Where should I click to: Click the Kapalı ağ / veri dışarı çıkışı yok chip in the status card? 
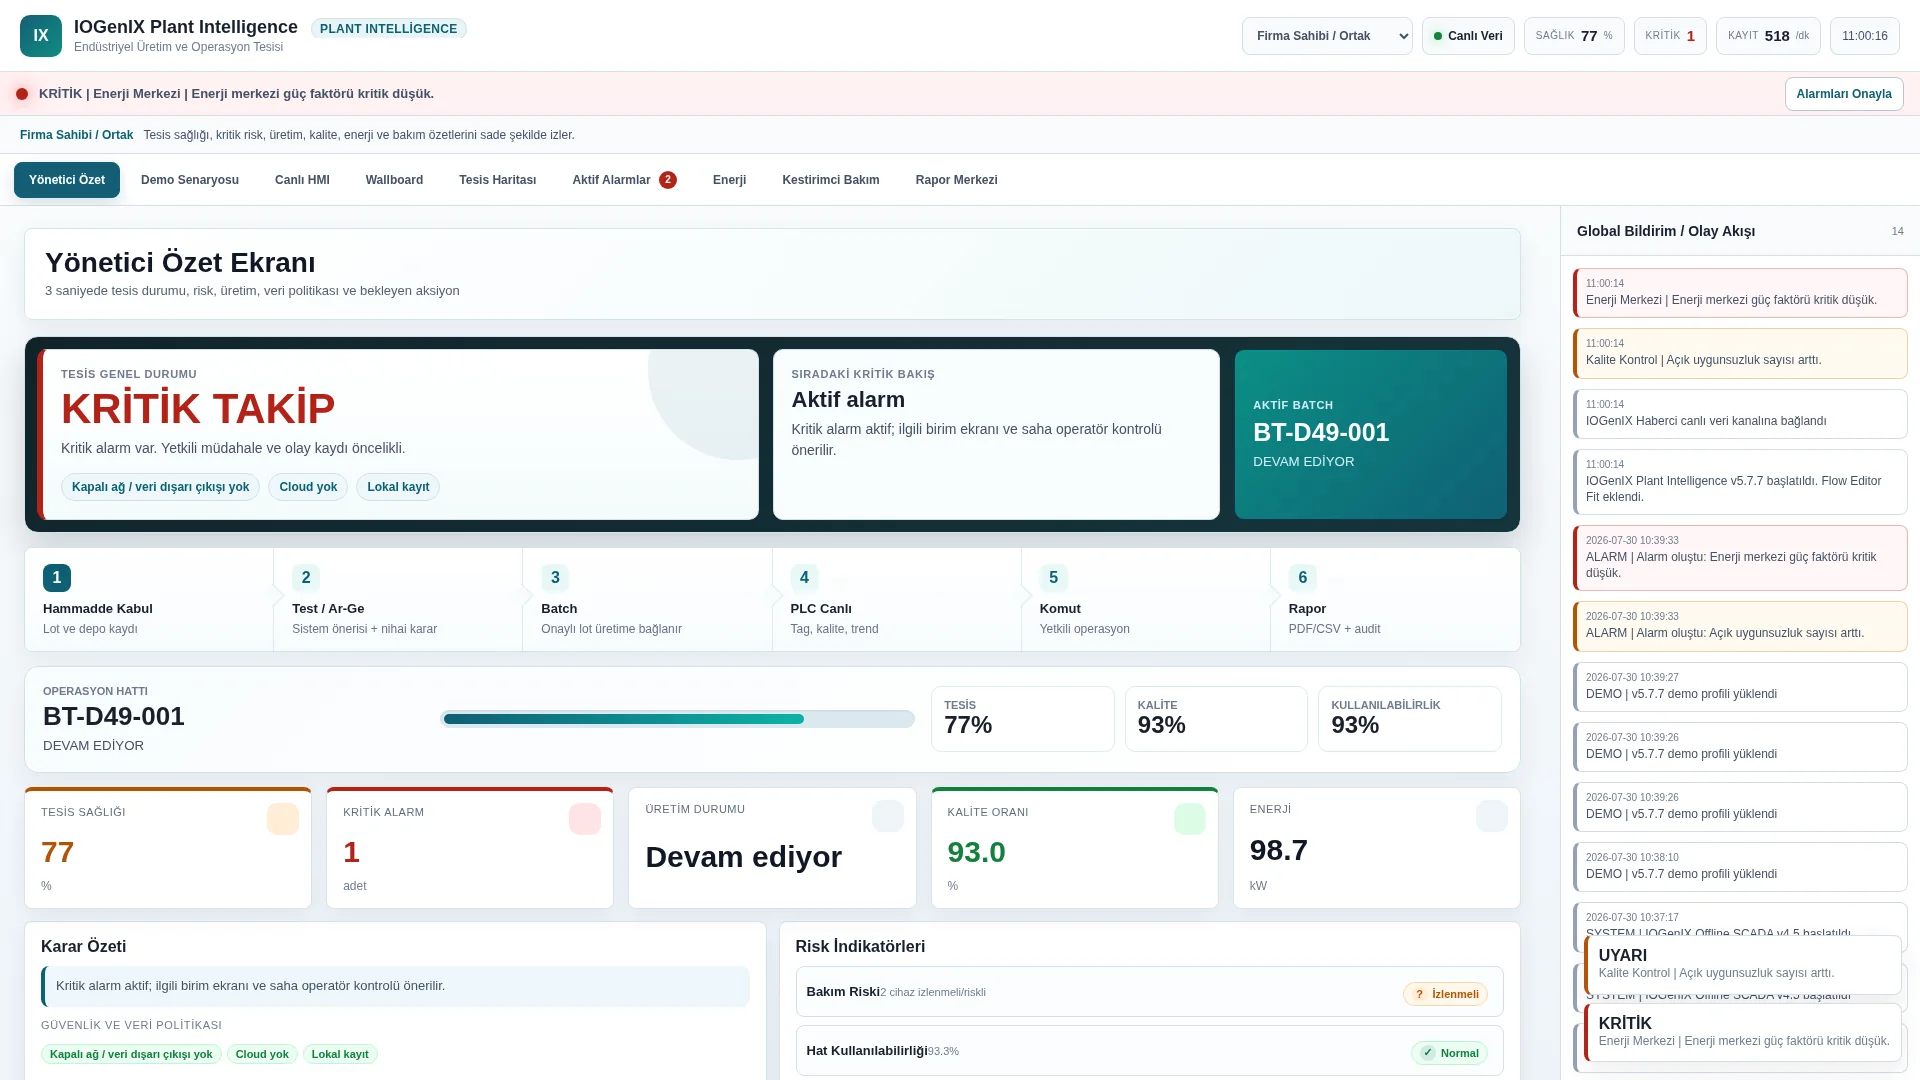[x=160, y=487]
